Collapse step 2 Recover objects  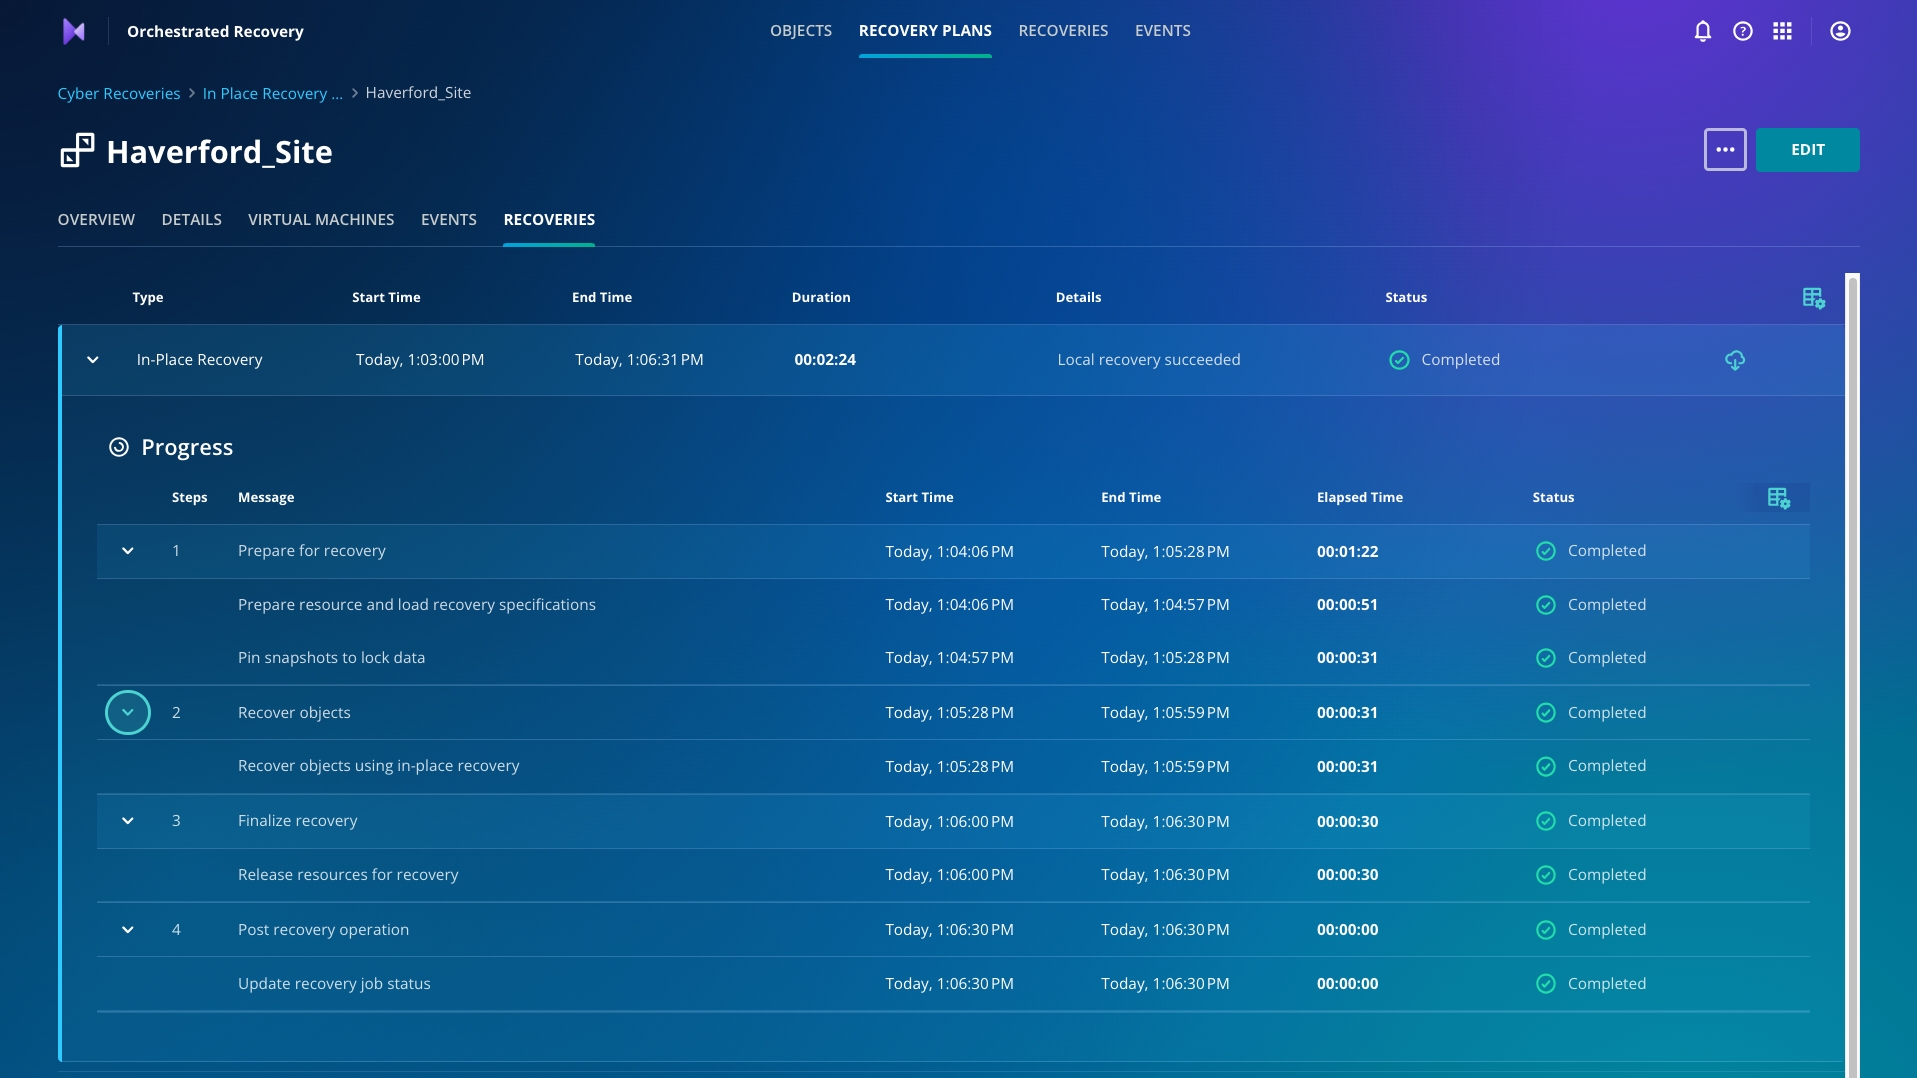pos(128,713)
